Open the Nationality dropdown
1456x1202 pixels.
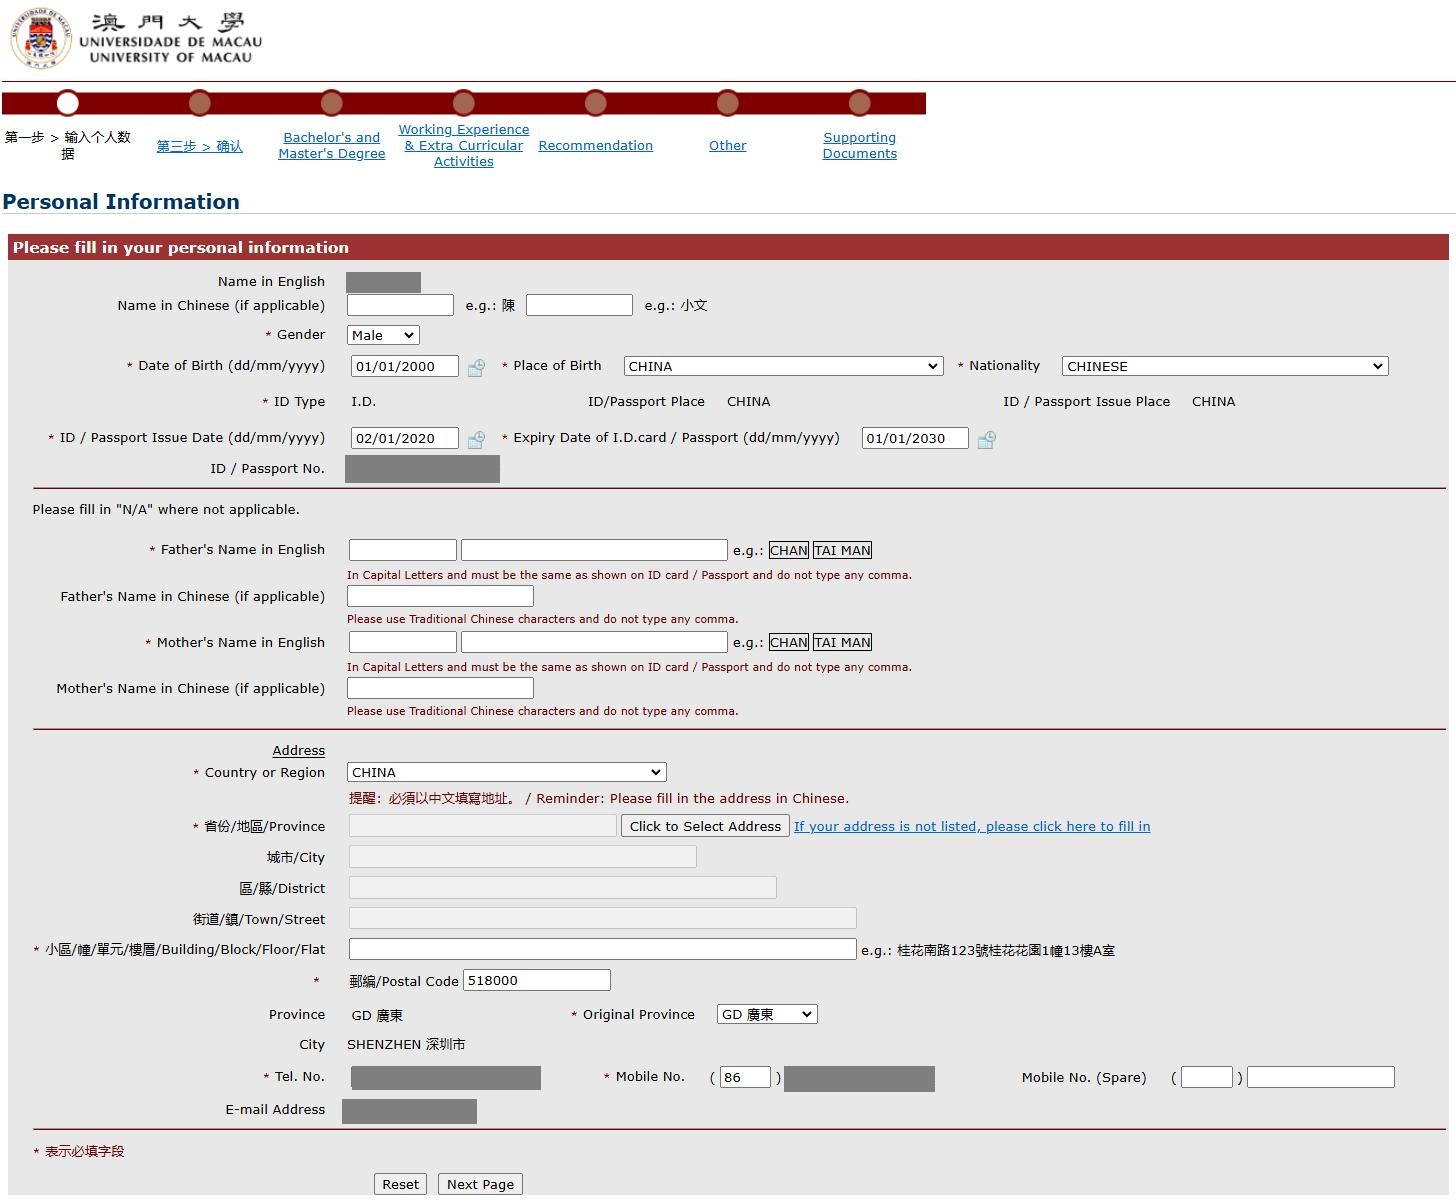point(1224,367)
